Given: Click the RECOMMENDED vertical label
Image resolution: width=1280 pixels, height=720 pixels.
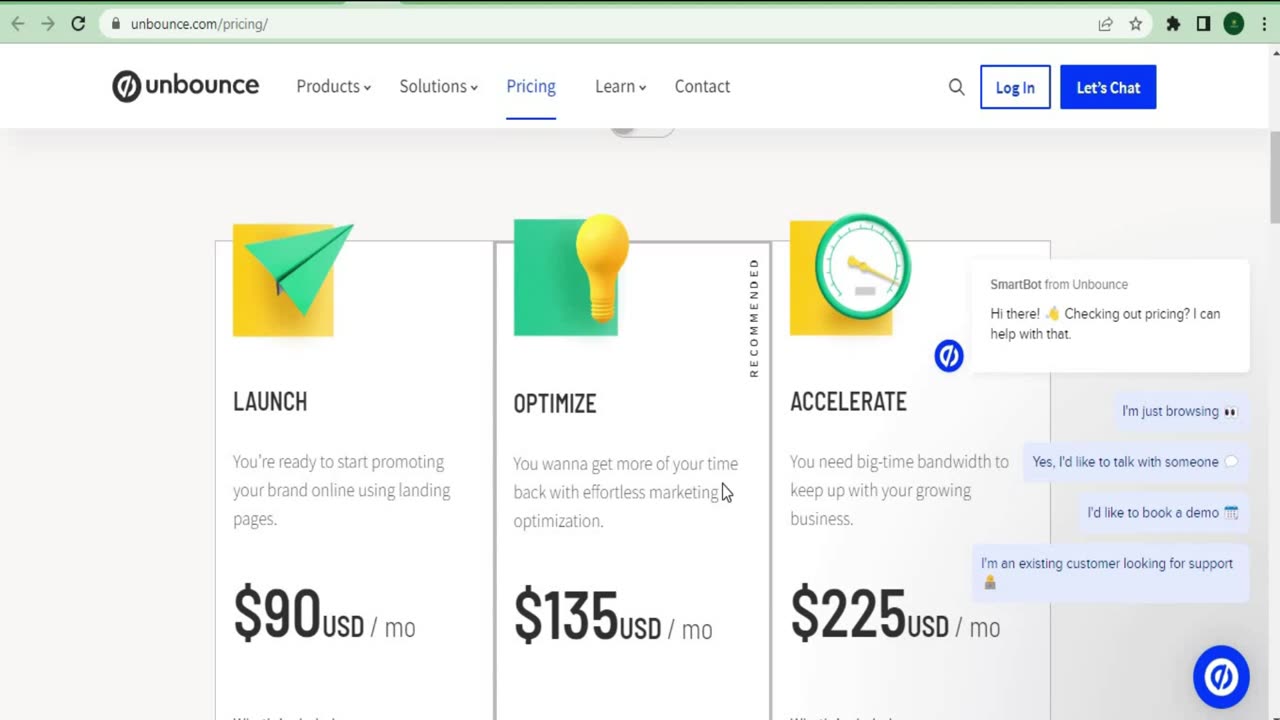Looking at the screenshot, I should click(754, 317).
